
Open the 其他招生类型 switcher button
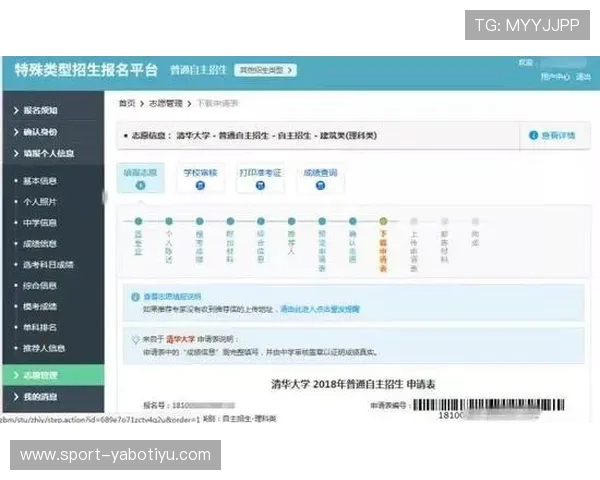pos(265,70)
